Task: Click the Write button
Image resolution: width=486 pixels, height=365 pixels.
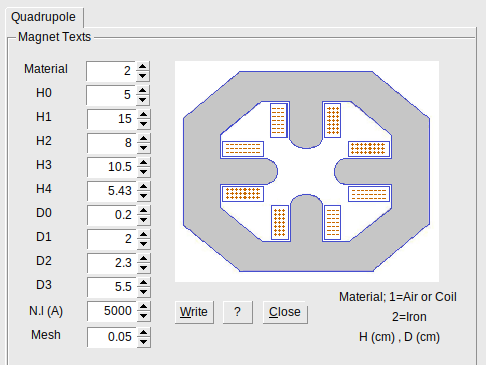Action: click(x=194, y=312)
